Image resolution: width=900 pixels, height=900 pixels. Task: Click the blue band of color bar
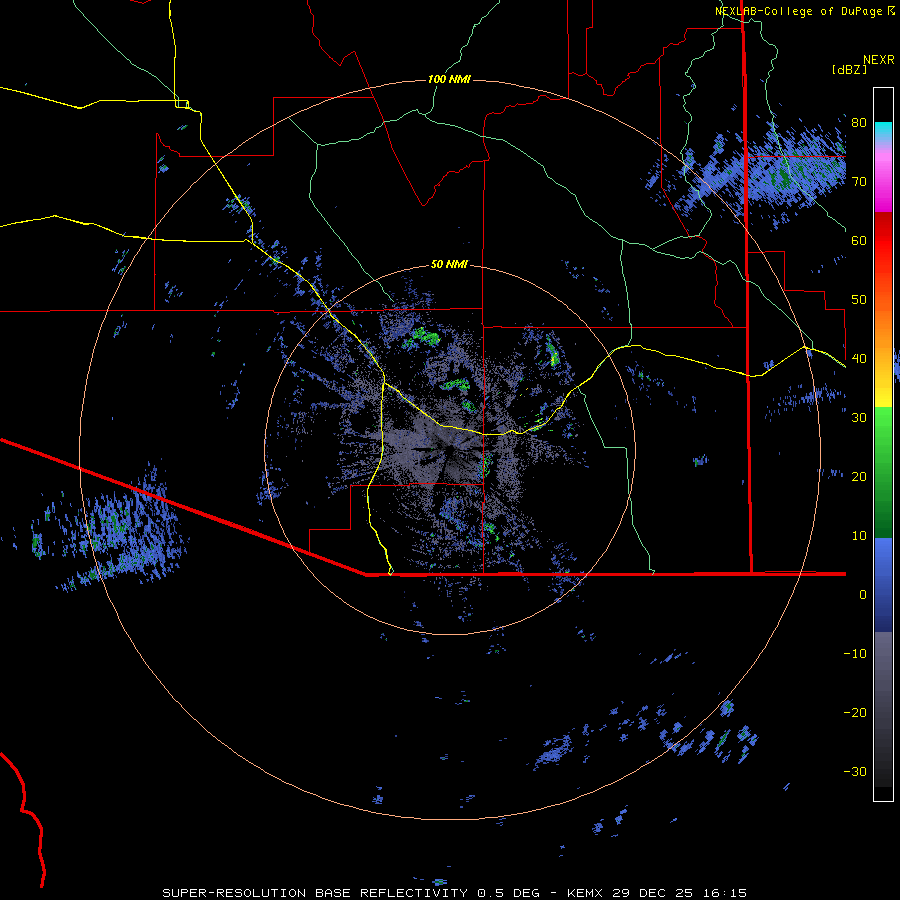(x=883, y=585)
